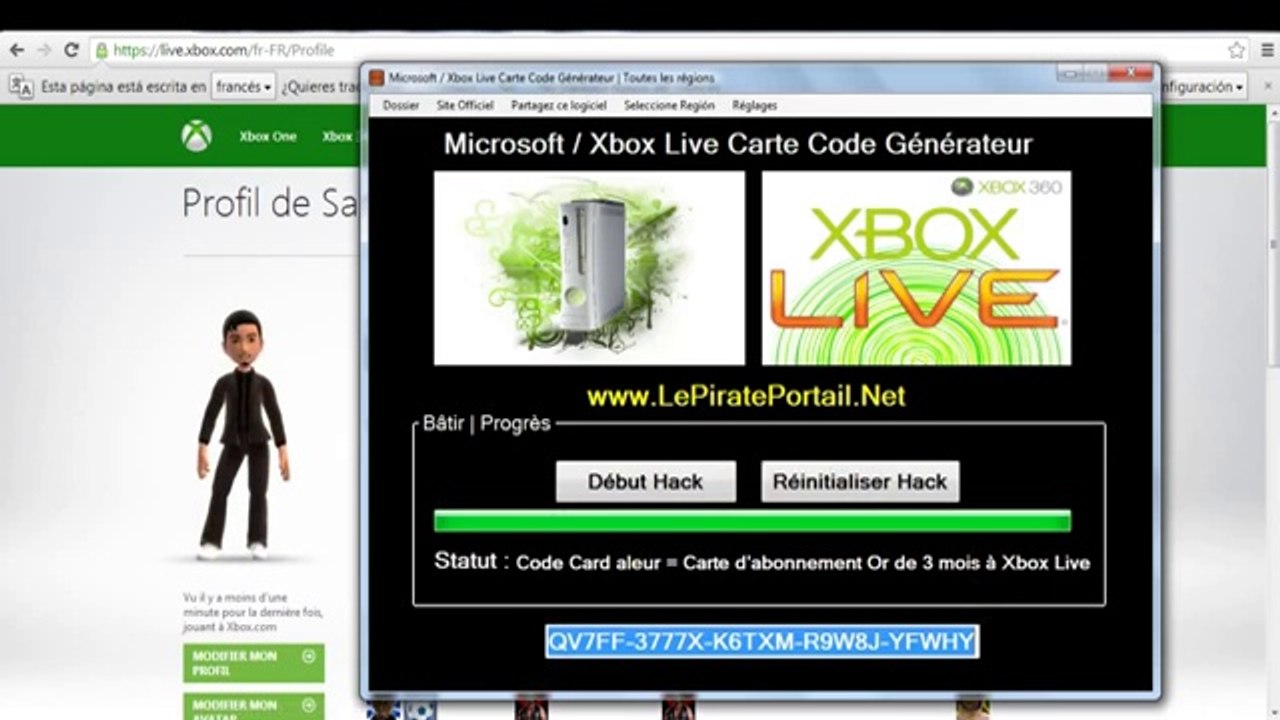Click the browser back arrow

pos(17,50)
